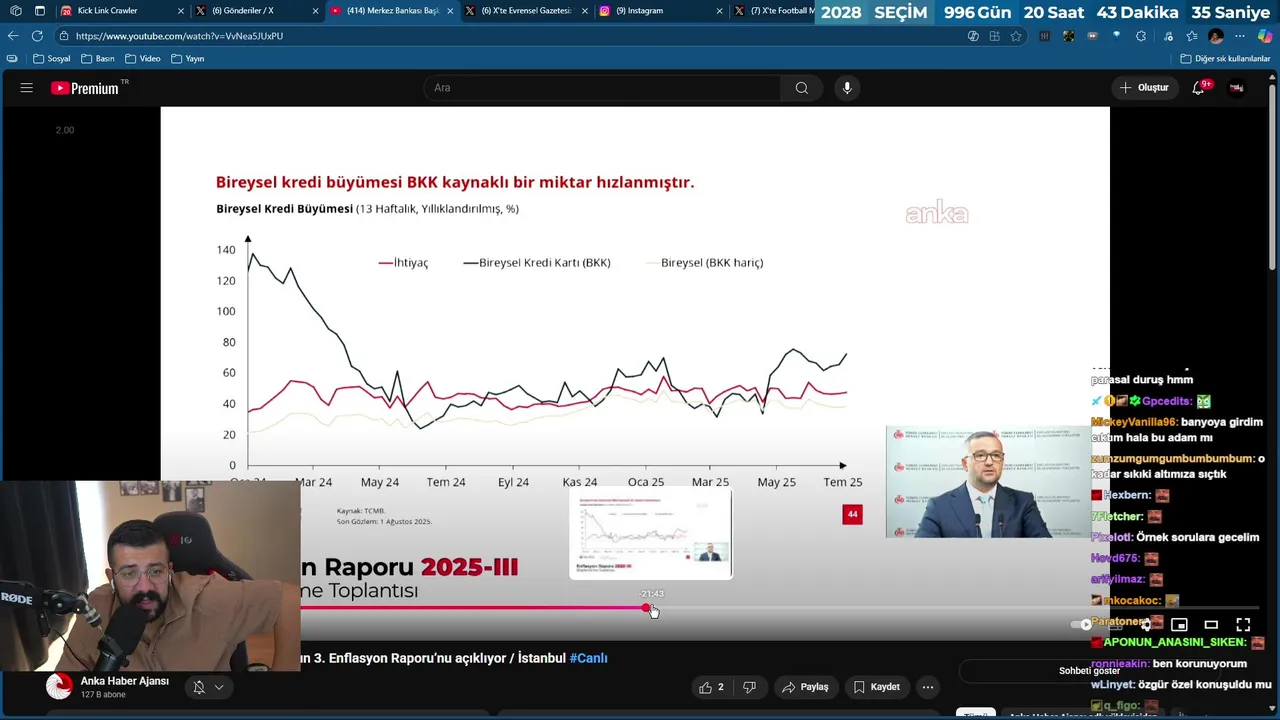Open Yayın bookmarks folder
The image size is (1280, 720).
(x=188, y=59)
